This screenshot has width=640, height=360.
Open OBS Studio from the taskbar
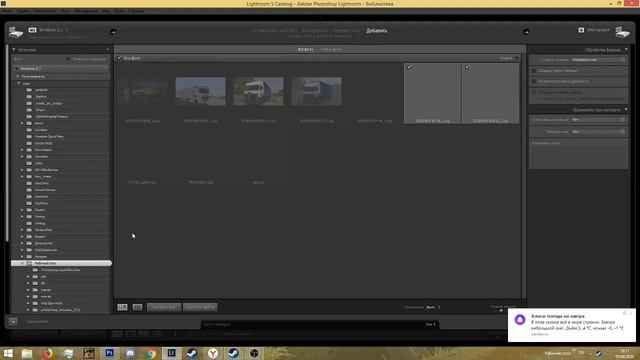coord(254,353)
